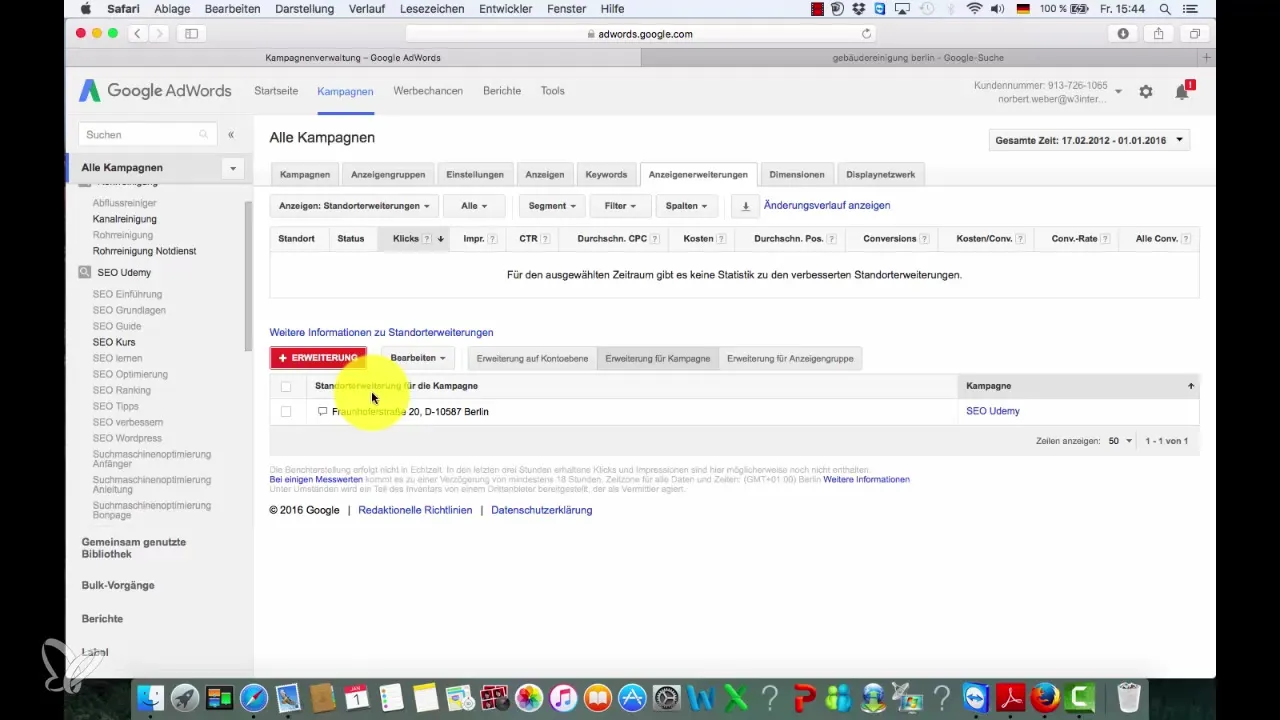The width and height of the screenshot is (1280, 720).
Task: Open the SEO Udemy campaign link in table
Action: 993,411
